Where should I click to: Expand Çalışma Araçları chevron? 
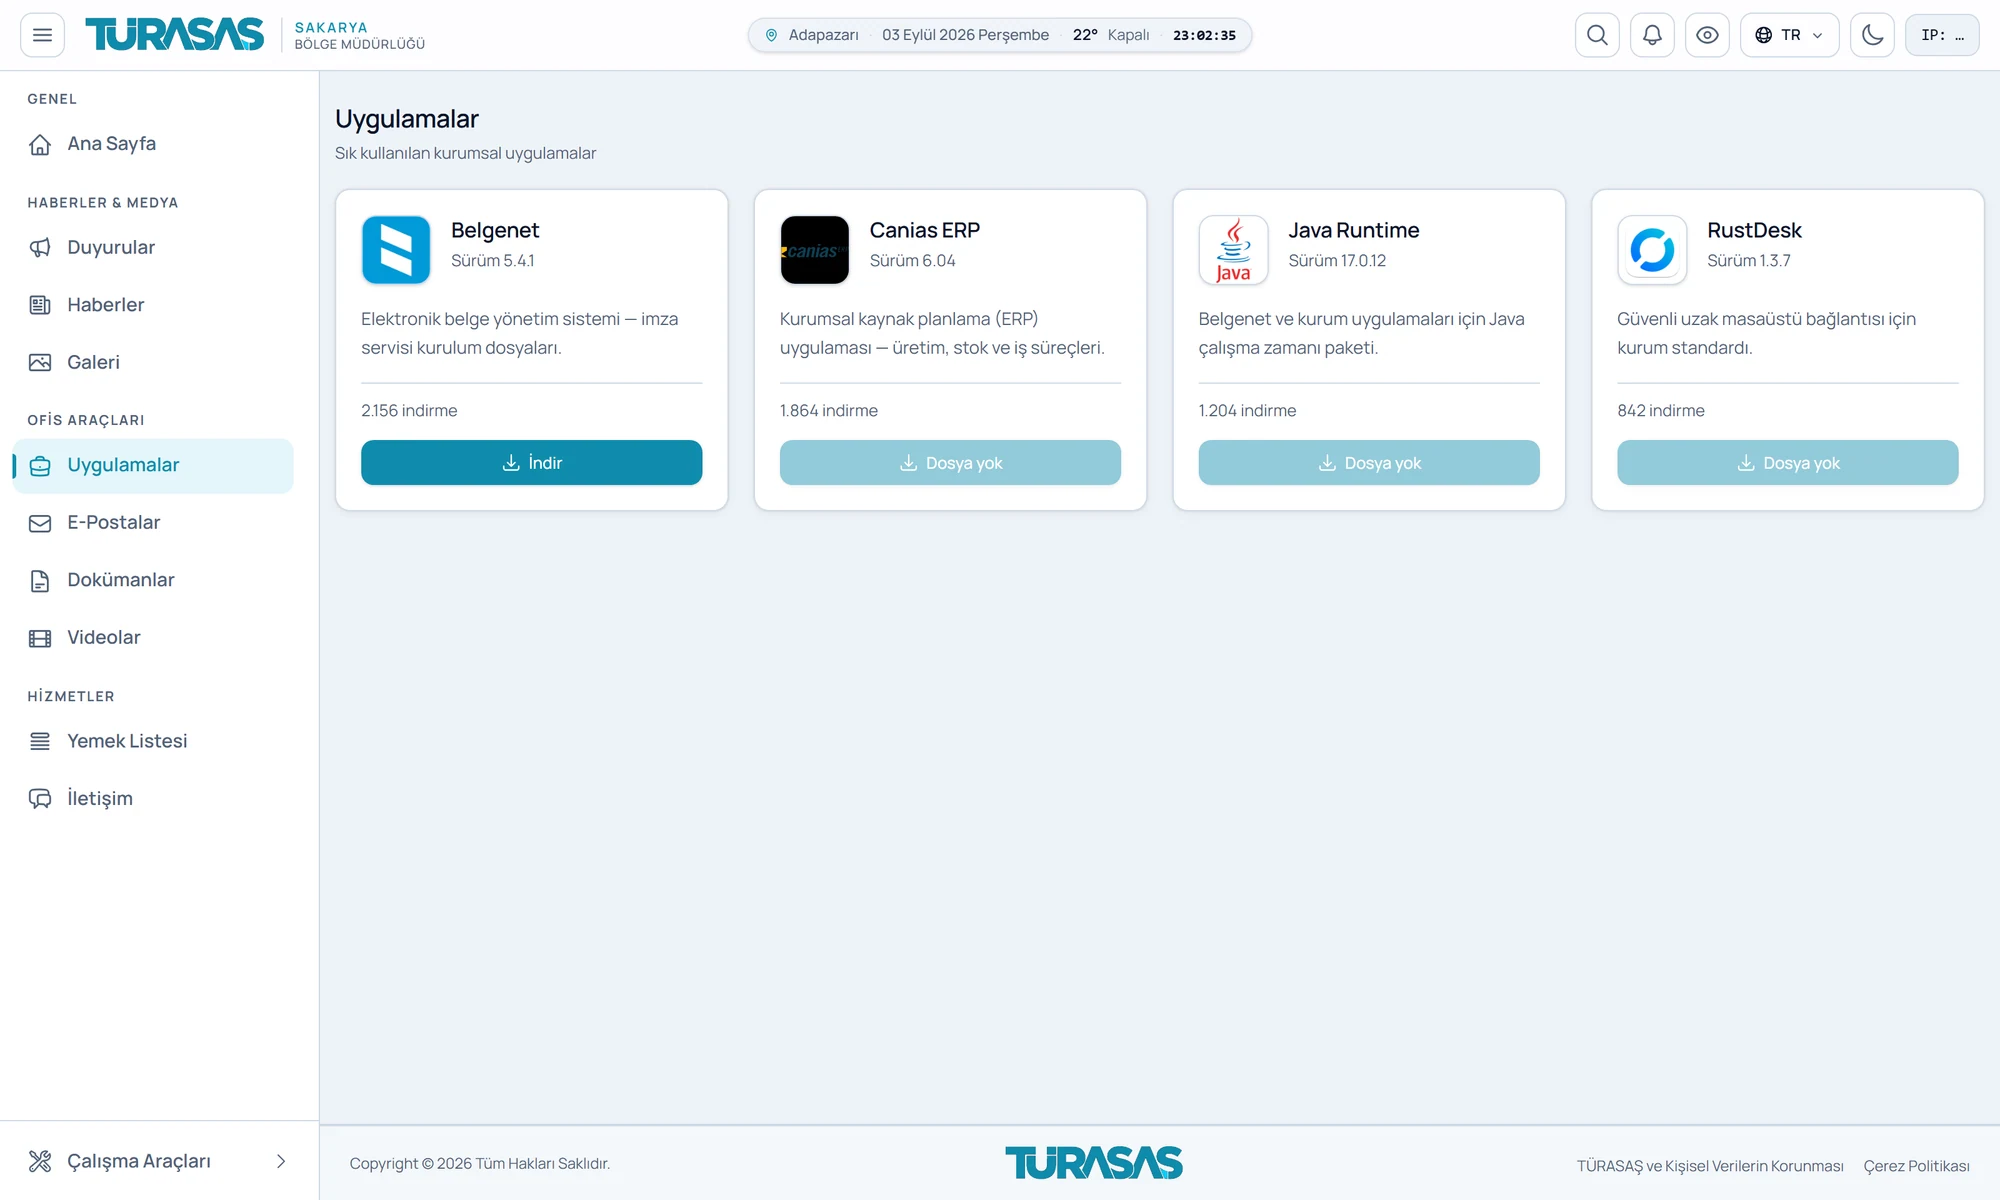pos(281,1161)
